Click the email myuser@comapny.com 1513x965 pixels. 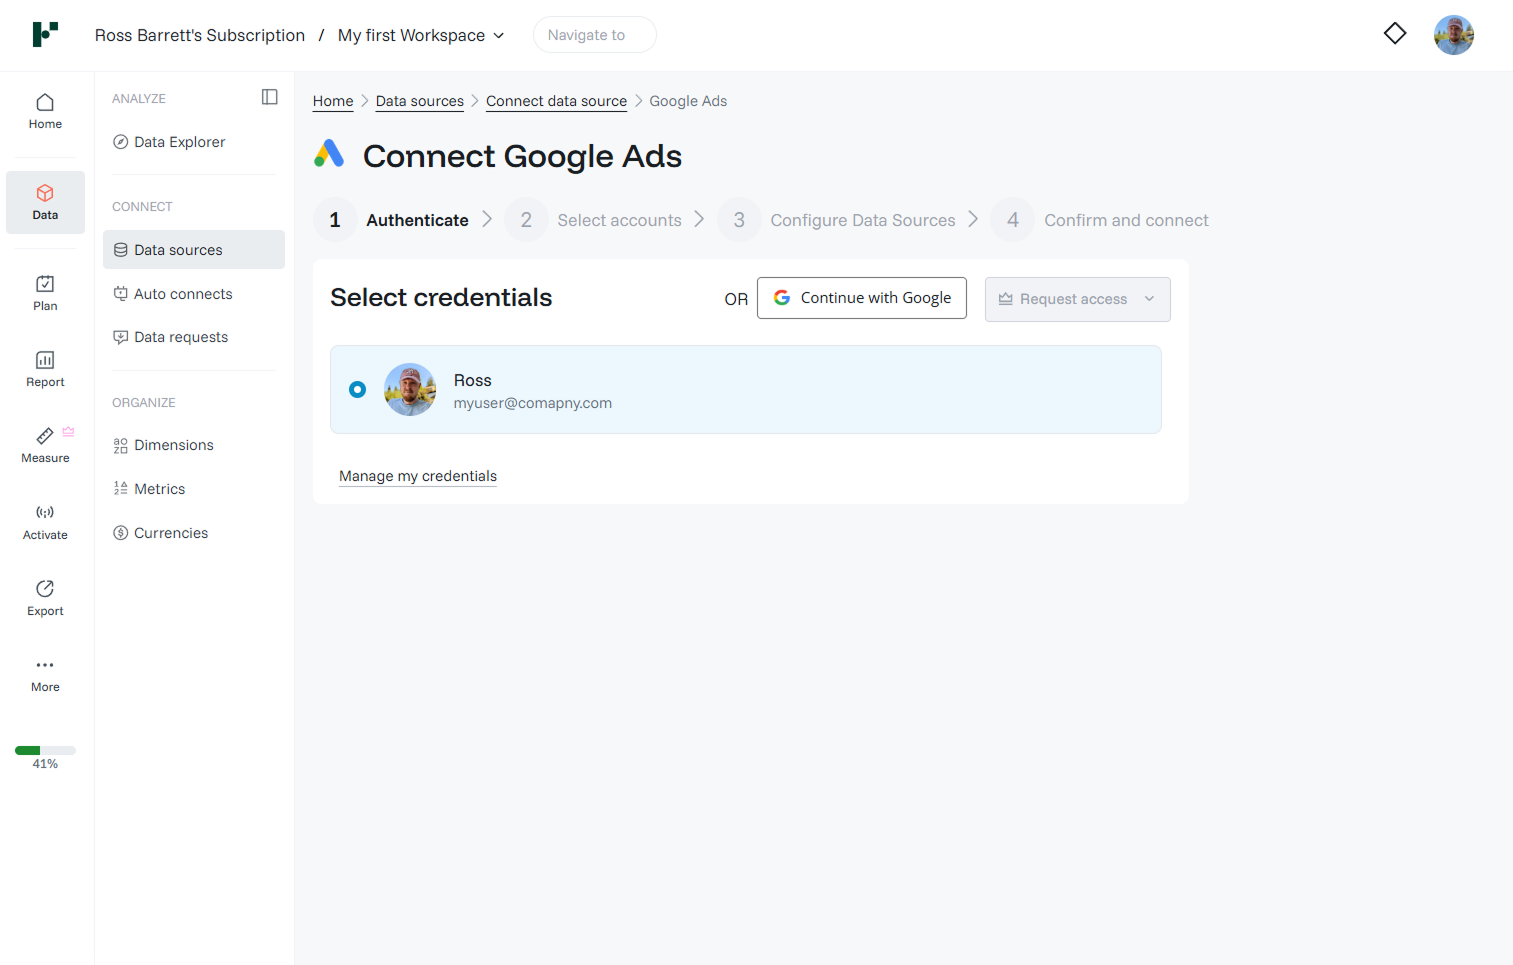pyautogui.click(x=533, y=403)
